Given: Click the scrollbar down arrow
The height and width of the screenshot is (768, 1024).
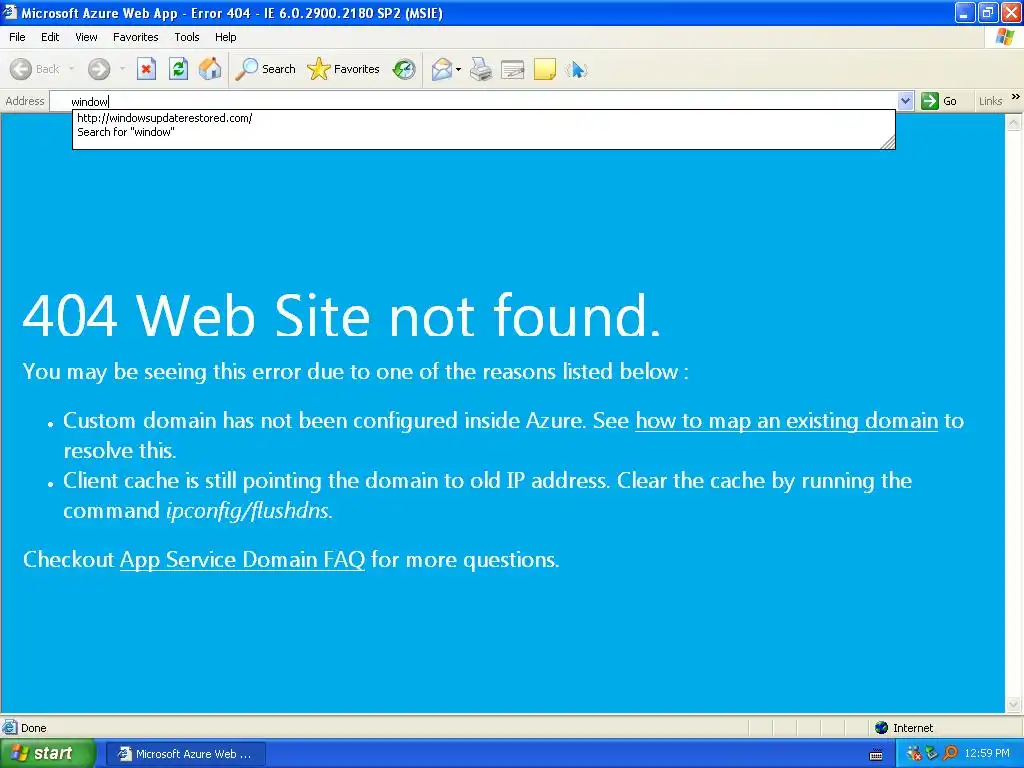Looking at the screenshot, I should (x=1014, y=705).
